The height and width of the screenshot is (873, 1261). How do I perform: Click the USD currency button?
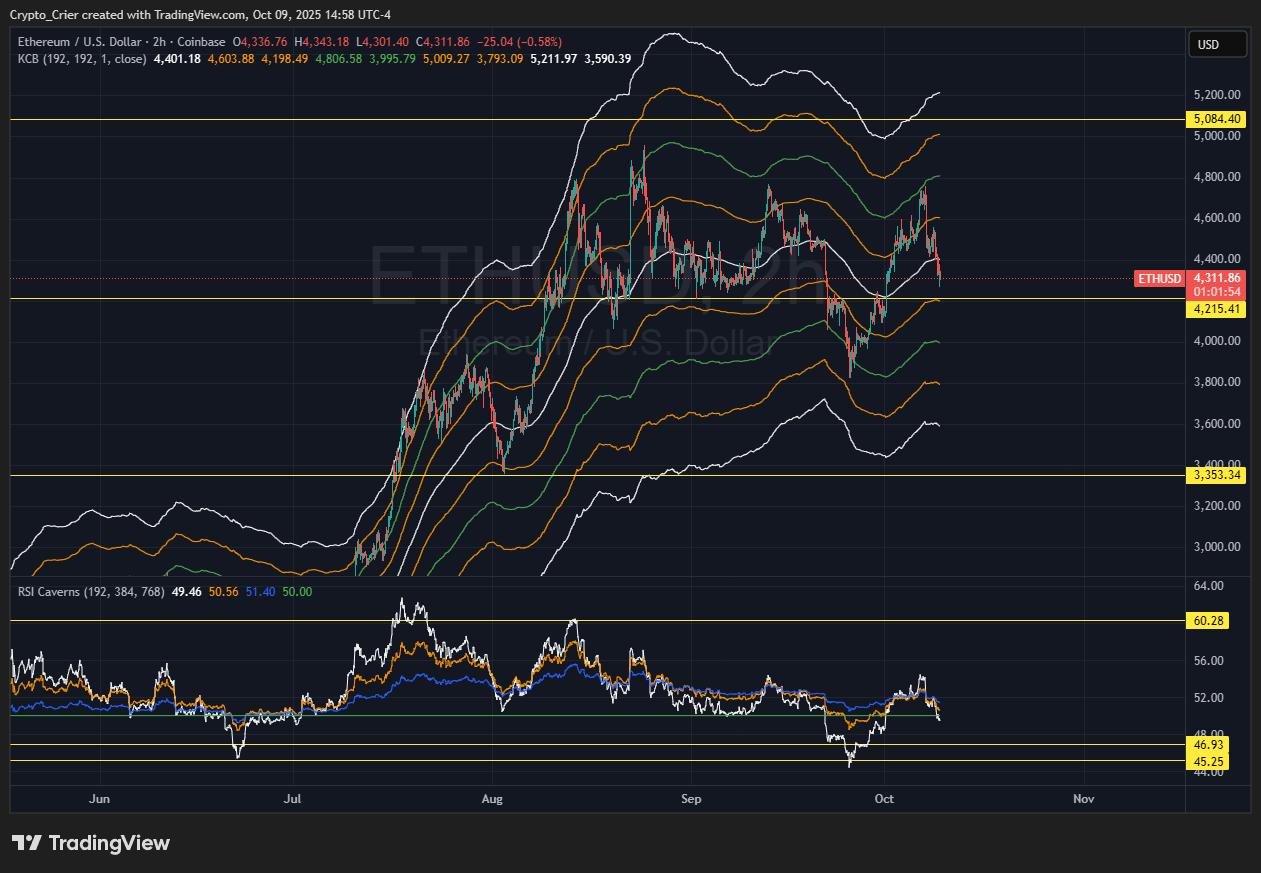pos(1217,44)
